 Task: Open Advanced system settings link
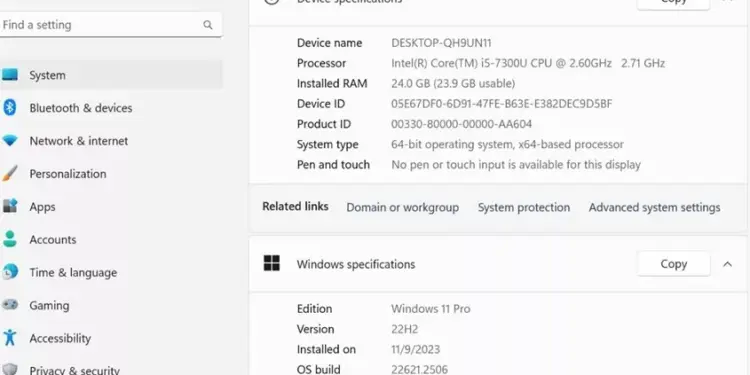(654, 208)
